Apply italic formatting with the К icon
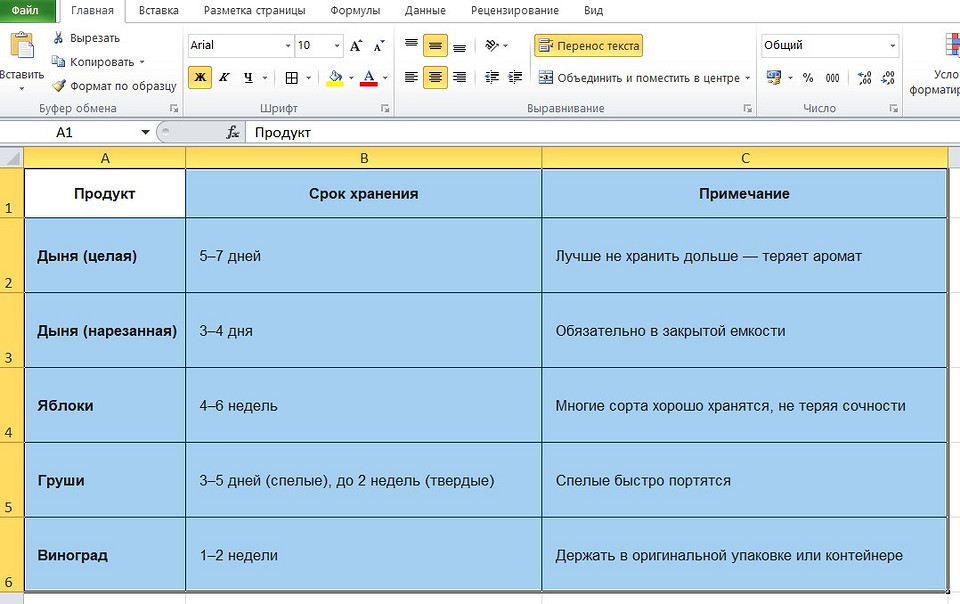This screenshot has width=960, height=604. [x=222, y=77]
